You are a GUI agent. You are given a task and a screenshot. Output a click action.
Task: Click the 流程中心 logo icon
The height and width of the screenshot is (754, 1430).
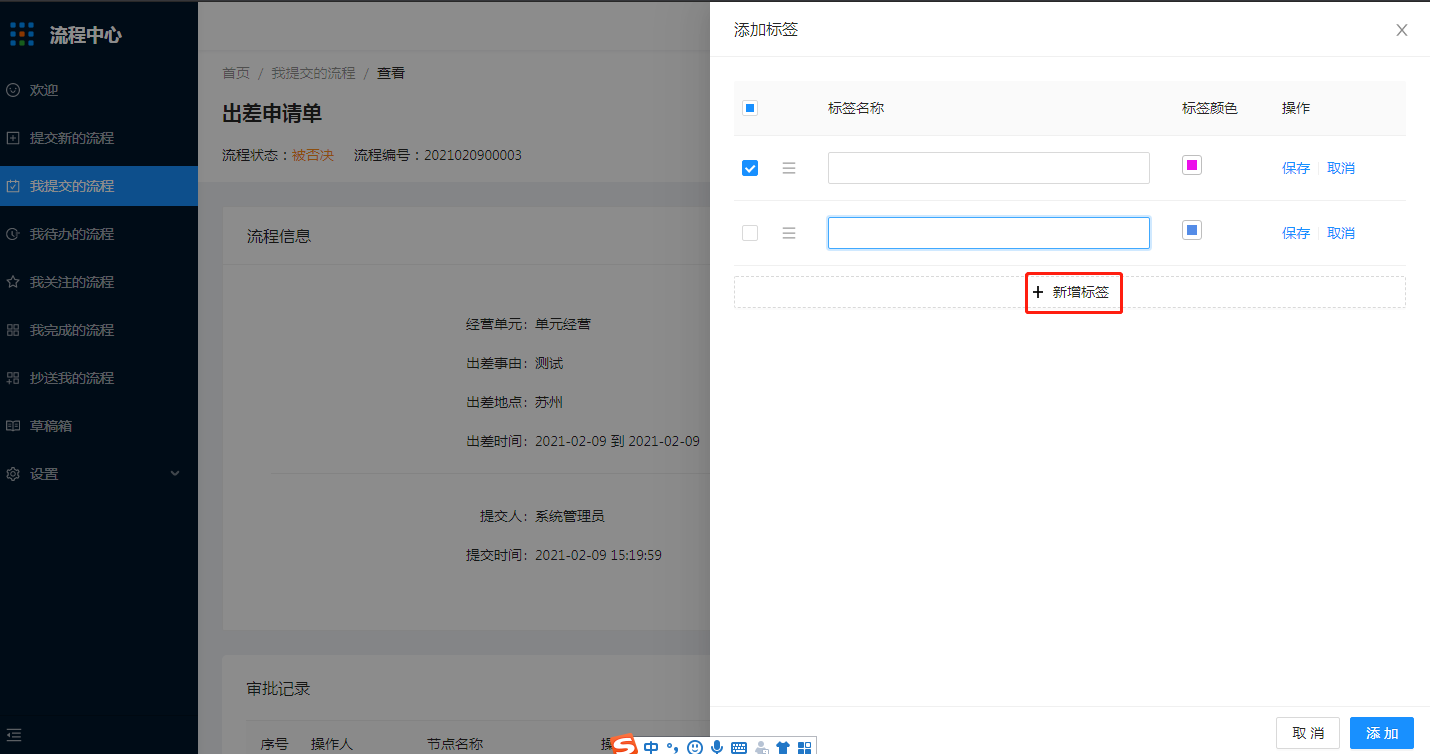pyautogui.click(x=22, y=35)
